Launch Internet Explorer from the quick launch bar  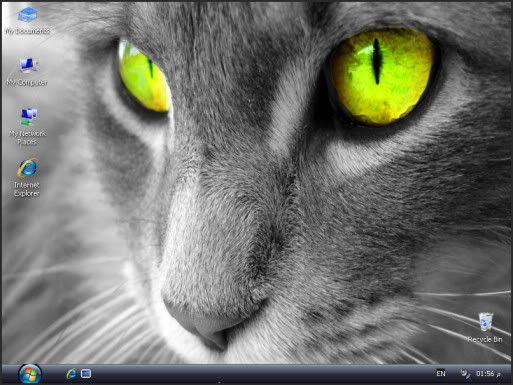(x=71, y=374)
